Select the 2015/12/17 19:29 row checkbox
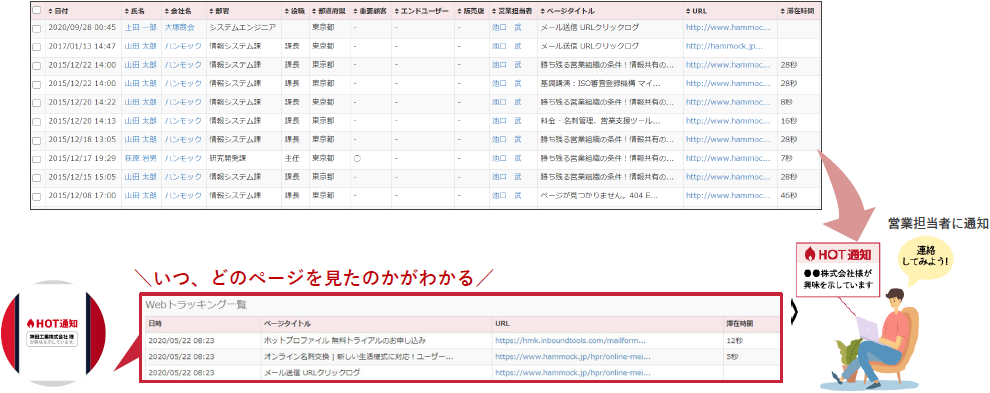Screen dimensions: 990x393 pos(37,159)
